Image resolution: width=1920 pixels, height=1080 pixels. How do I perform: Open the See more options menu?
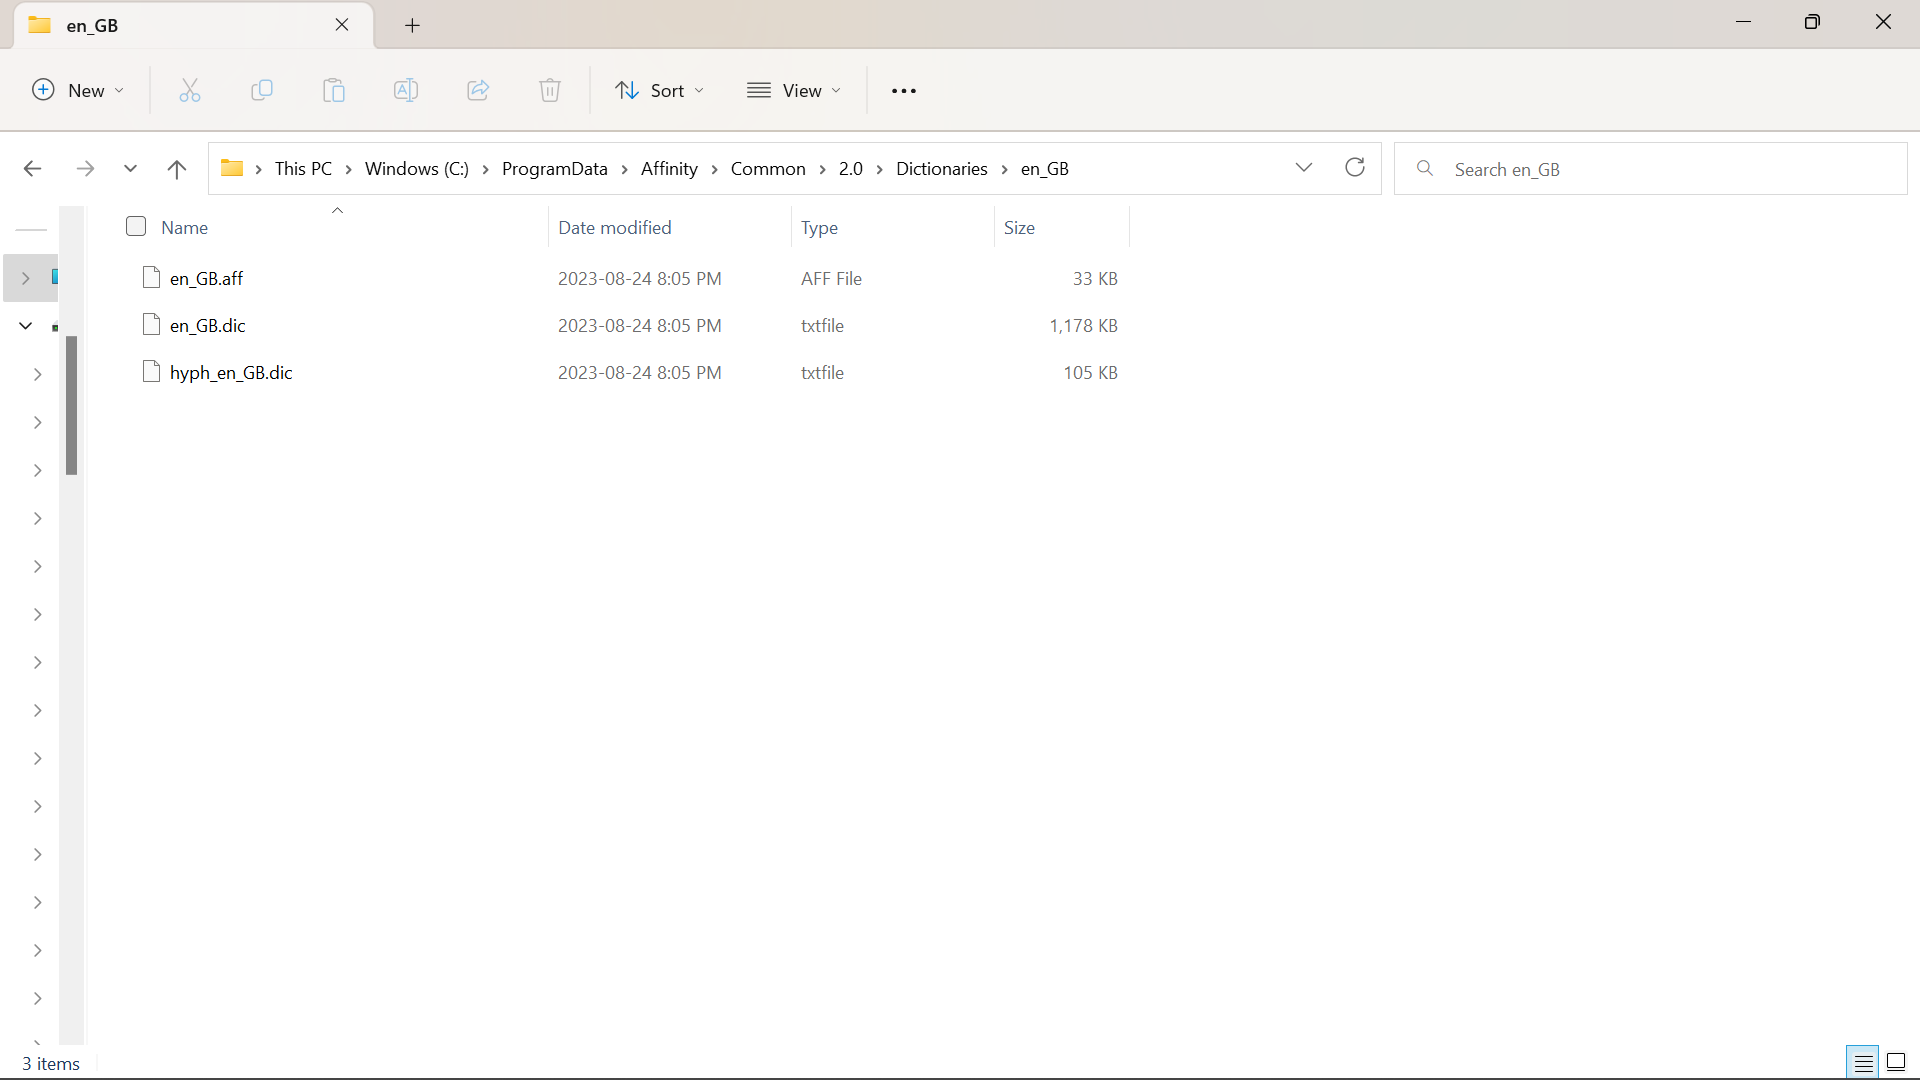click(x=904, y=91)
